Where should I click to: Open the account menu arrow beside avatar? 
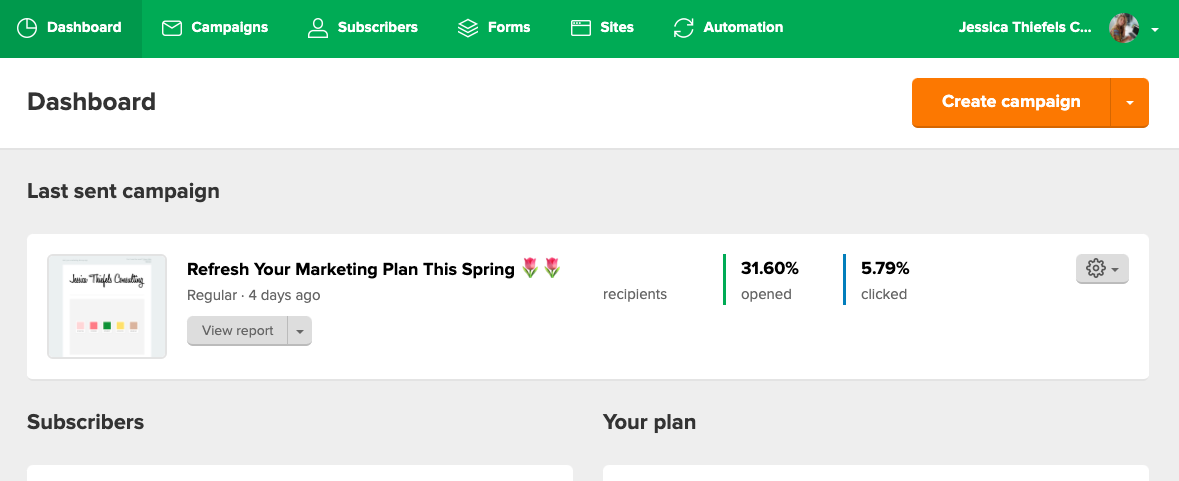point(1156,30)
